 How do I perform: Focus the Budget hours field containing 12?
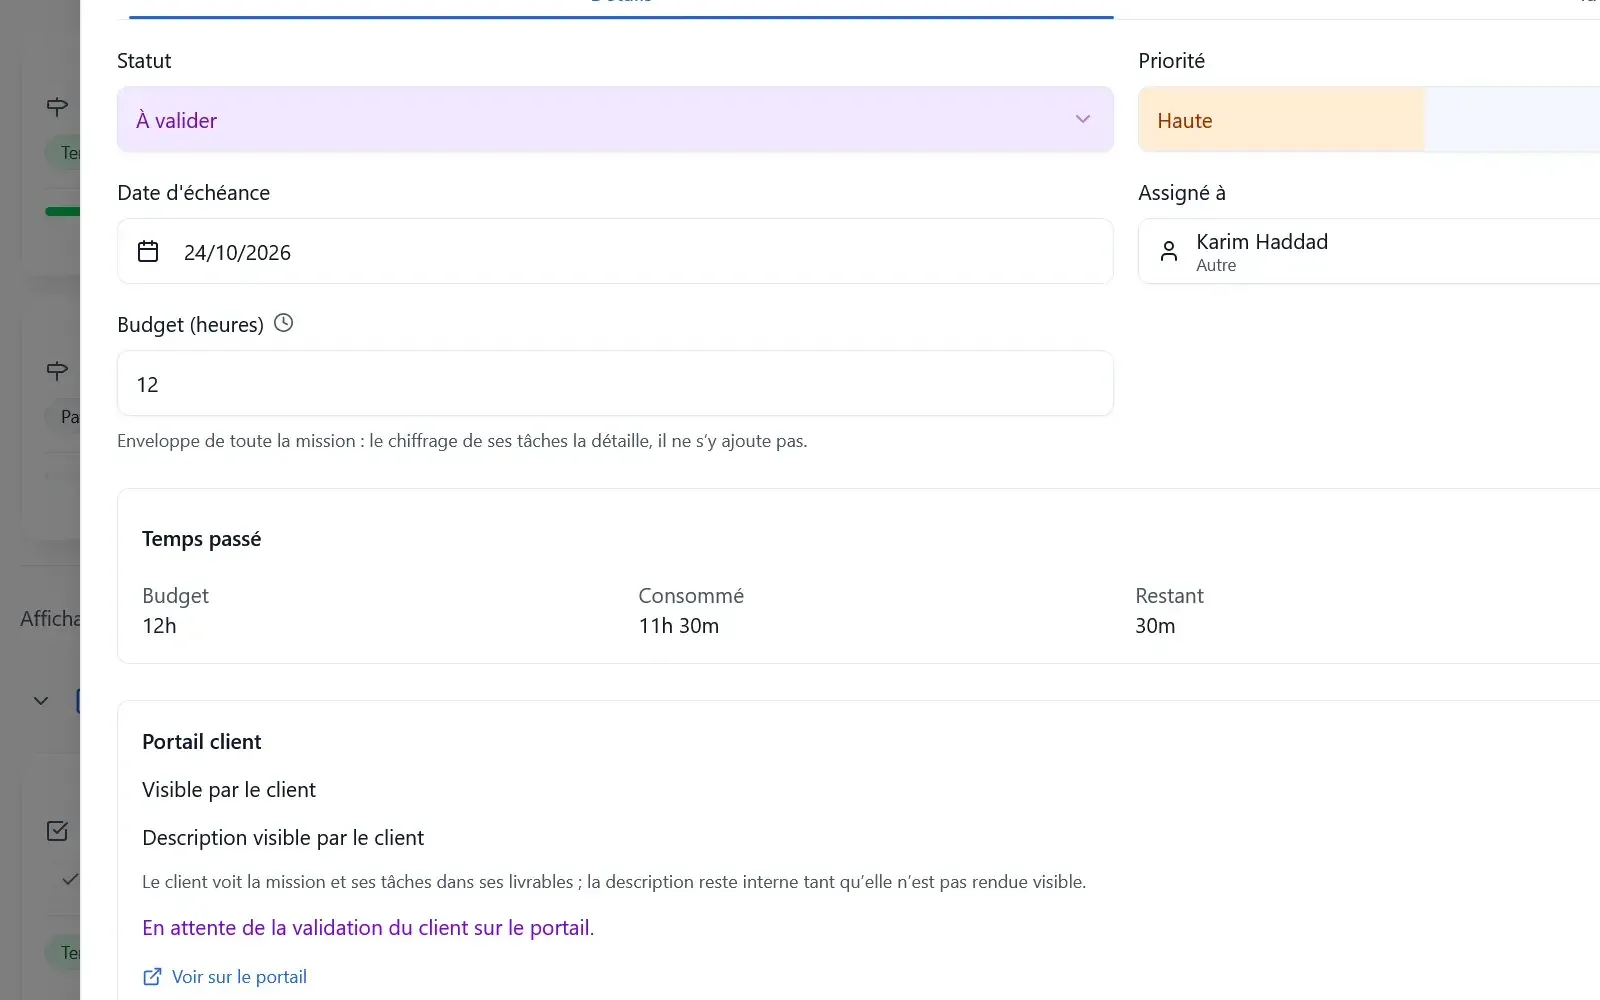(x=615, y=383)
